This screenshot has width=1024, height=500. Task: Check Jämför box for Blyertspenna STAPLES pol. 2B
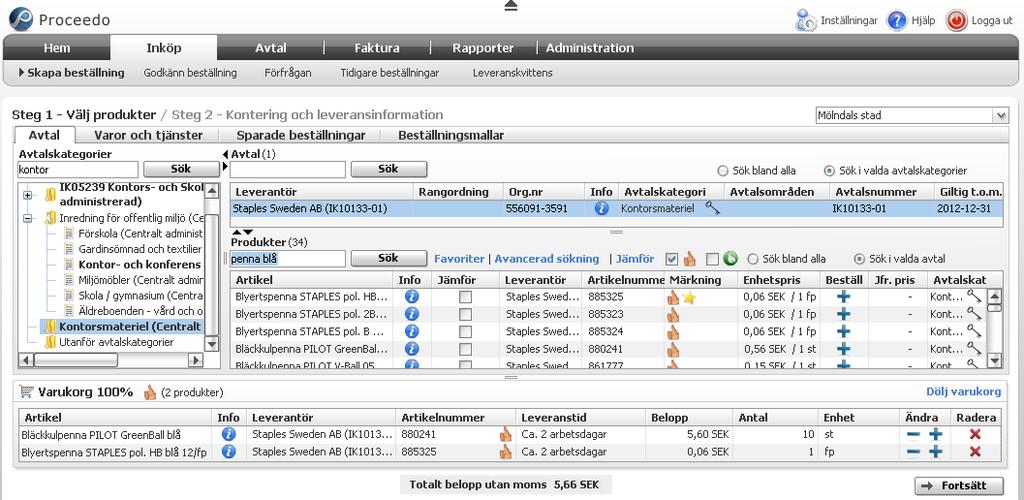[465, 314]
